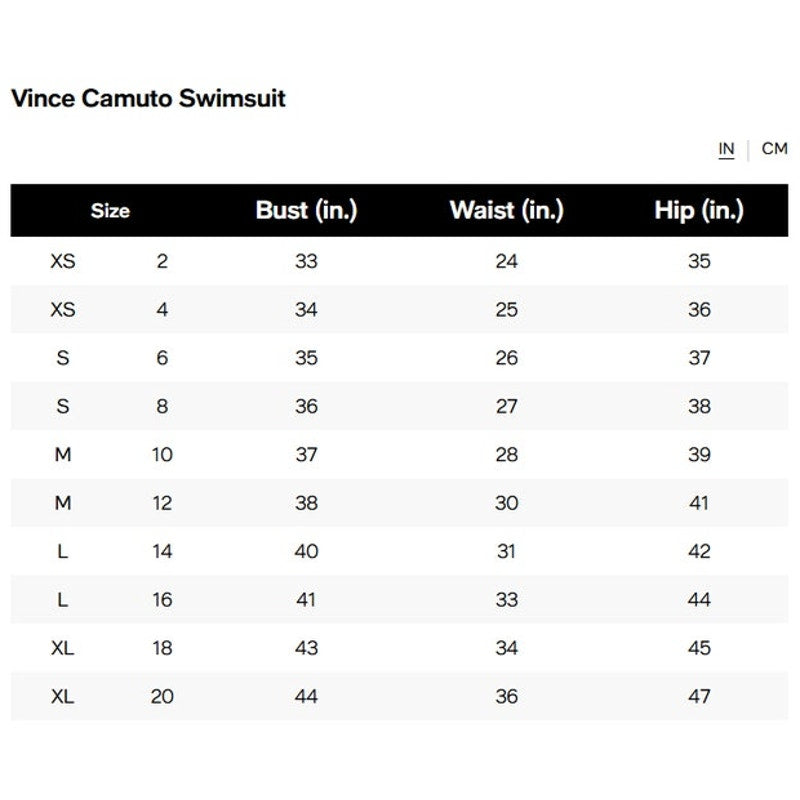
Task: Select the XS size 2 row
Action: click(x=62, y=261)
